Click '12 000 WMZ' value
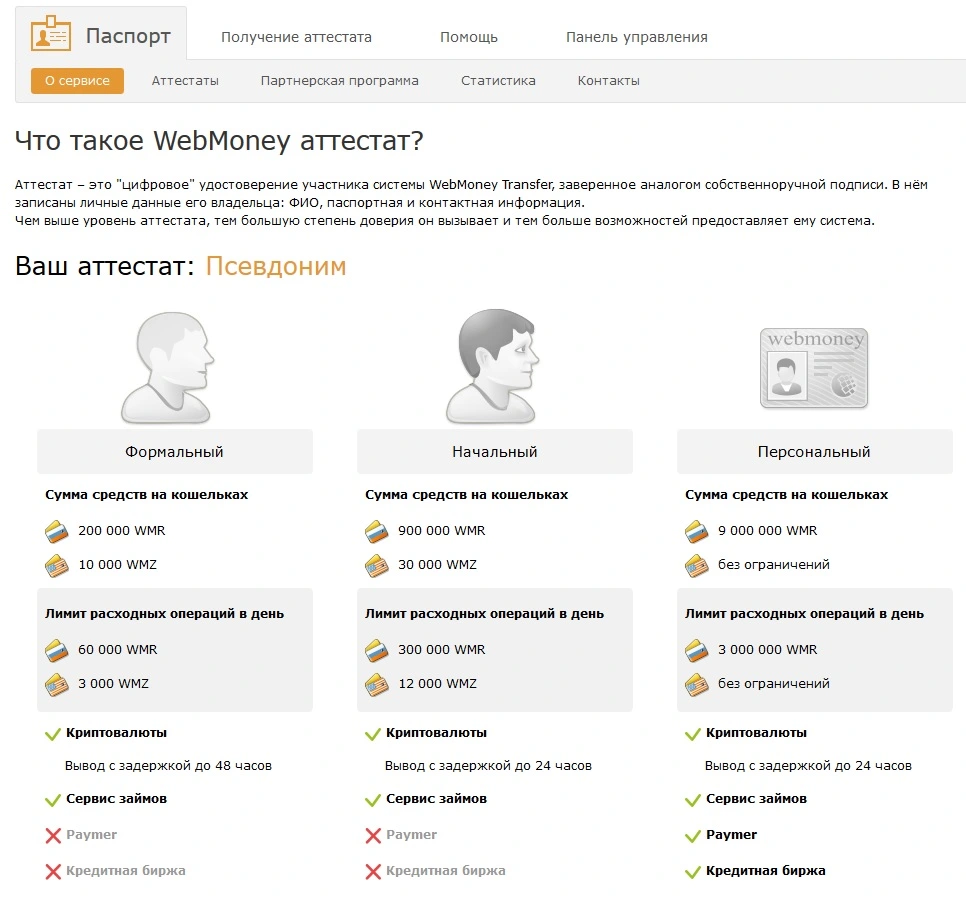The width and height of the screenshot is (966, 900). (437, 683)
